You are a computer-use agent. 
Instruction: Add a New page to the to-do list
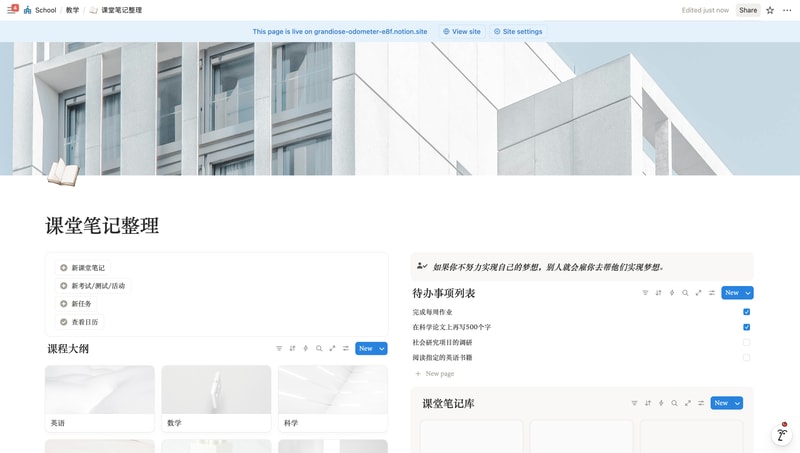434,373
